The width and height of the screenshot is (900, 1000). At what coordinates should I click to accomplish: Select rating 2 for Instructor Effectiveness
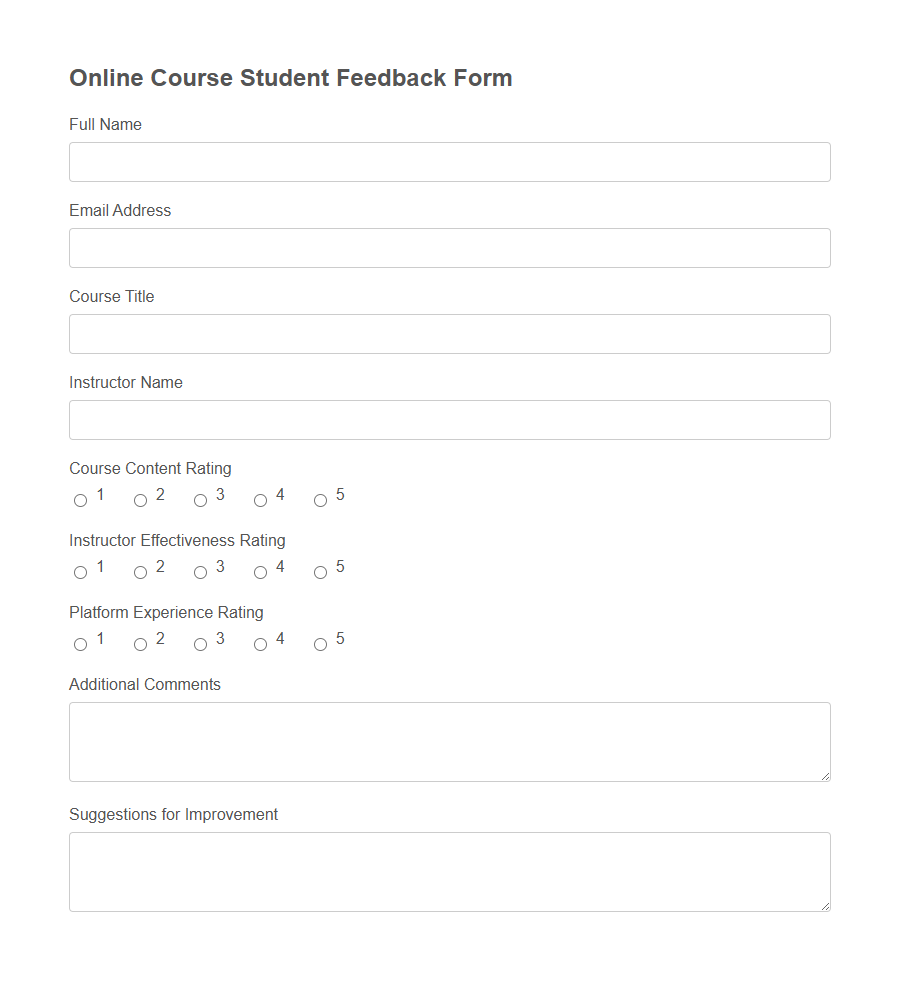click(140, 572)
